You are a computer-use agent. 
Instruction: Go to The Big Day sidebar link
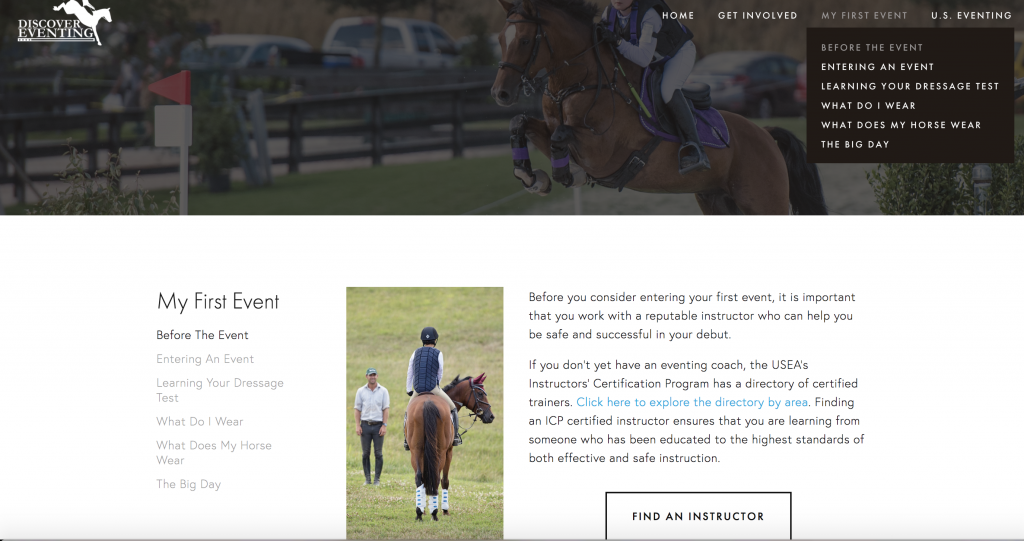tap(188, 484)
